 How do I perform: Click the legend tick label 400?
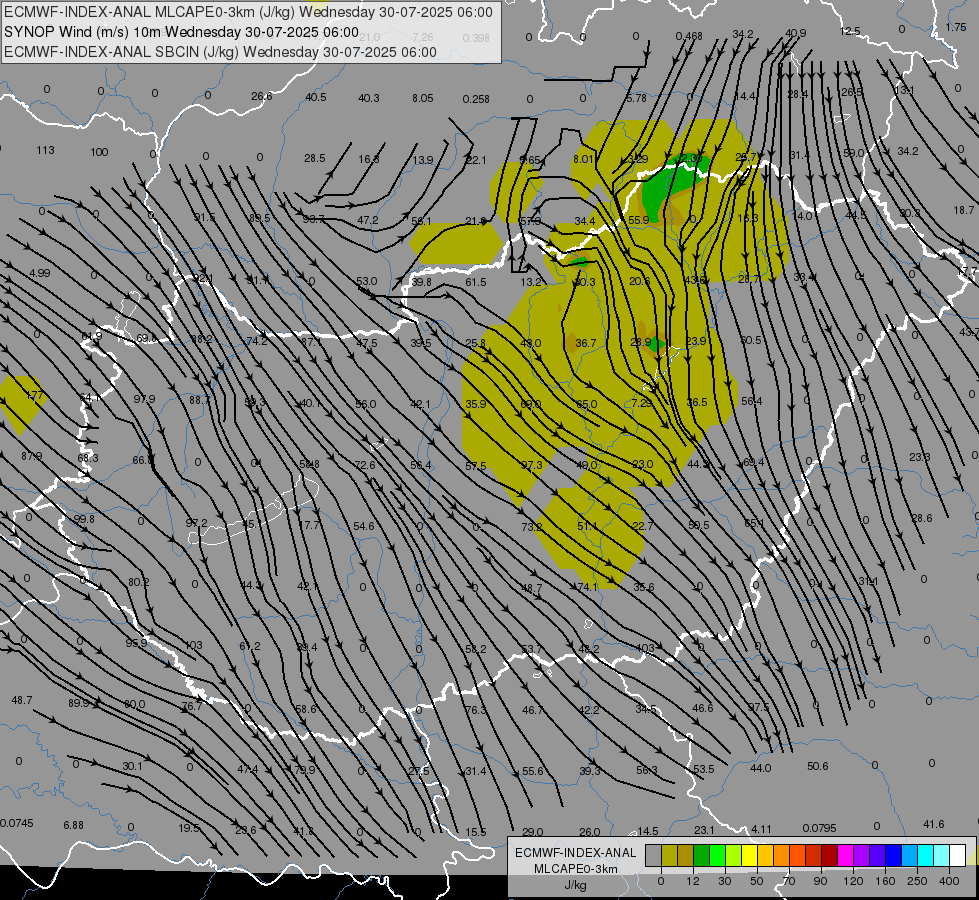pos(949,881)
